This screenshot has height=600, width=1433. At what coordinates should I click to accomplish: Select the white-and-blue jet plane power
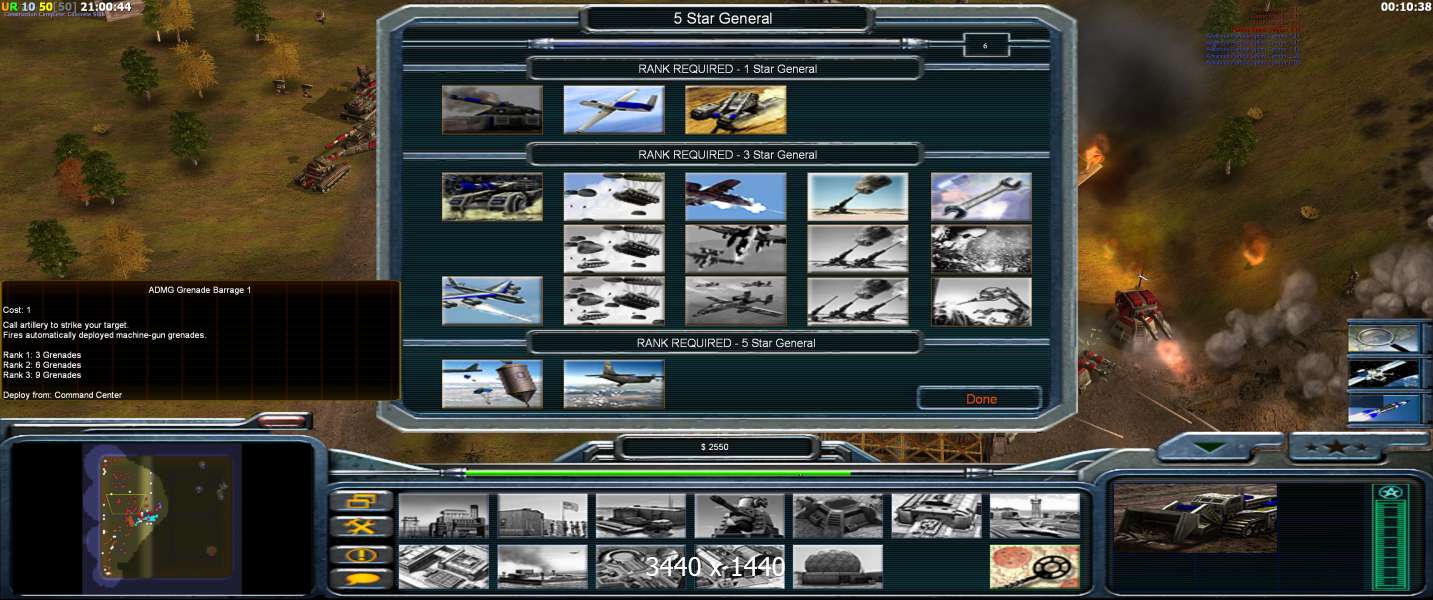click(x=614, y=109)
